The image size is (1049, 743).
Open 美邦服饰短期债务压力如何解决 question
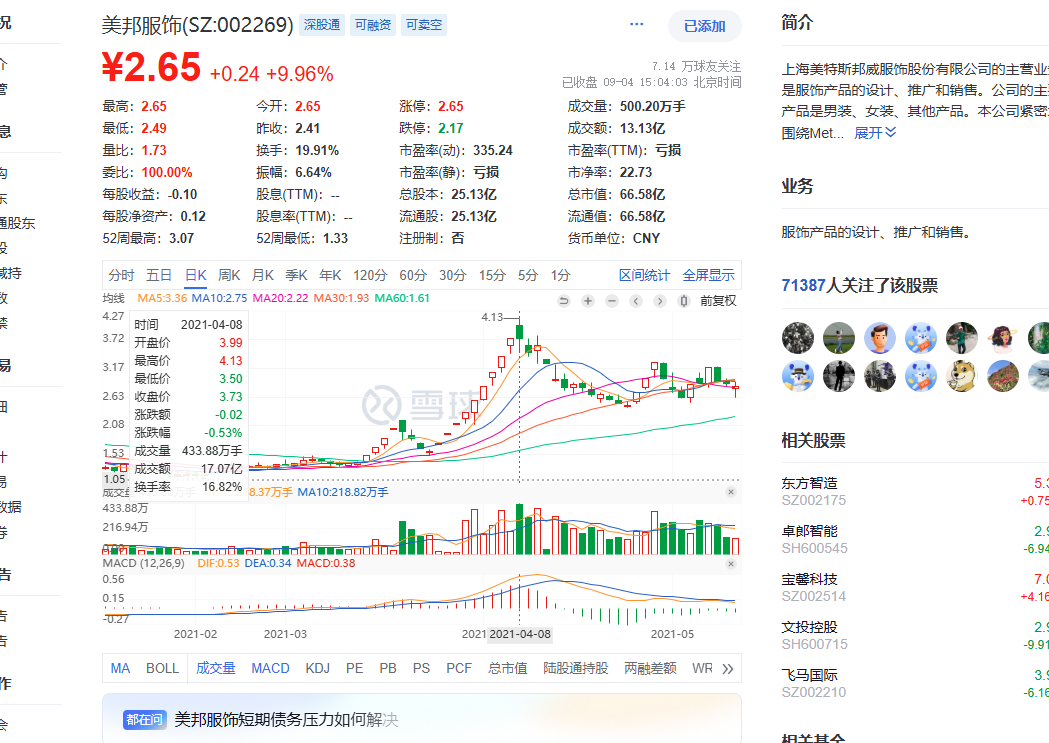point(286,720)
